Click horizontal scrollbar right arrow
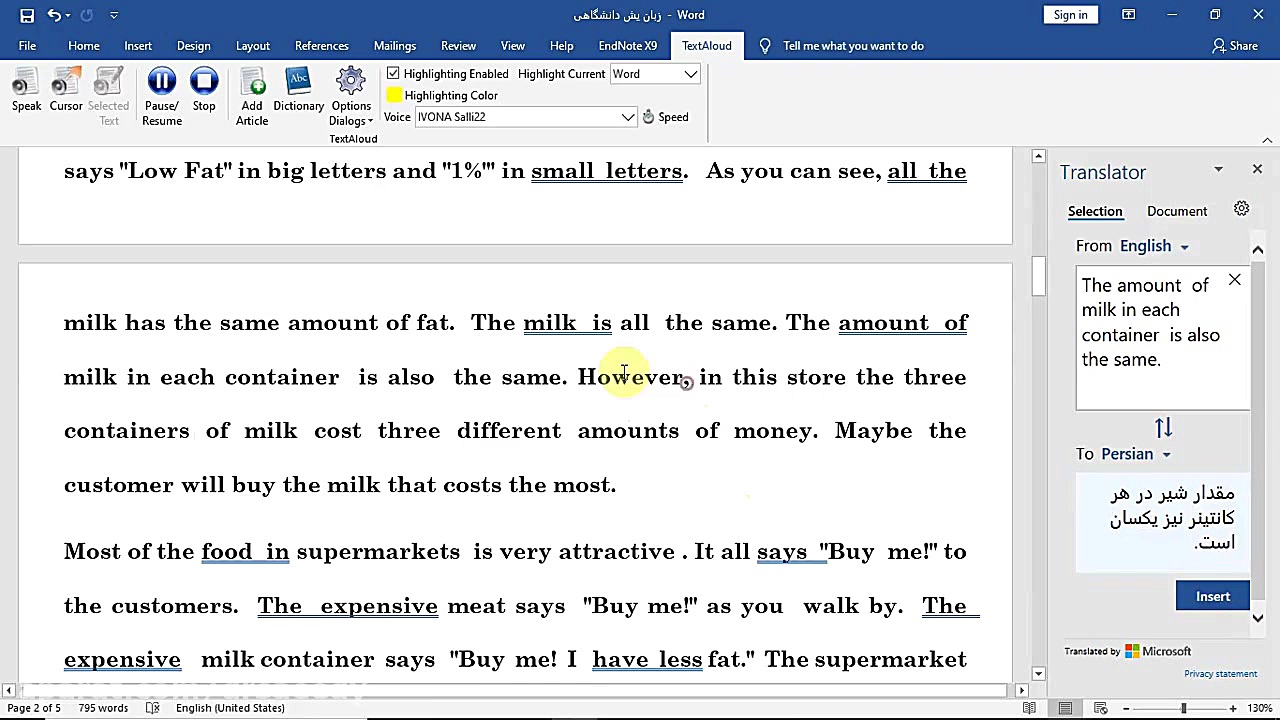The height and width of the screenshot is (720, 1280). pyautogui.click(x=1022, y=690)
